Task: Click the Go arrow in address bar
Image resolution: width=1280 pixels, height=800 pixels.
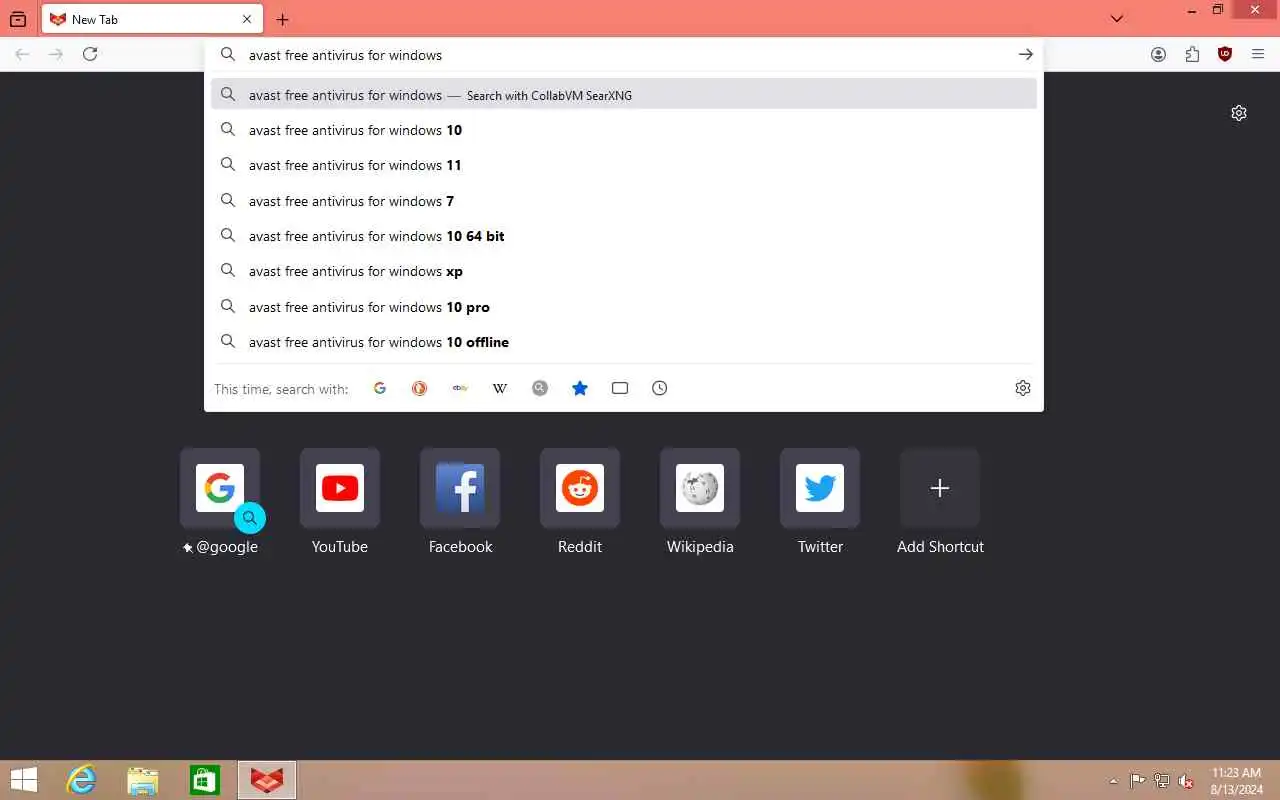Action: pyautogui.click(x=1025, y=55)
